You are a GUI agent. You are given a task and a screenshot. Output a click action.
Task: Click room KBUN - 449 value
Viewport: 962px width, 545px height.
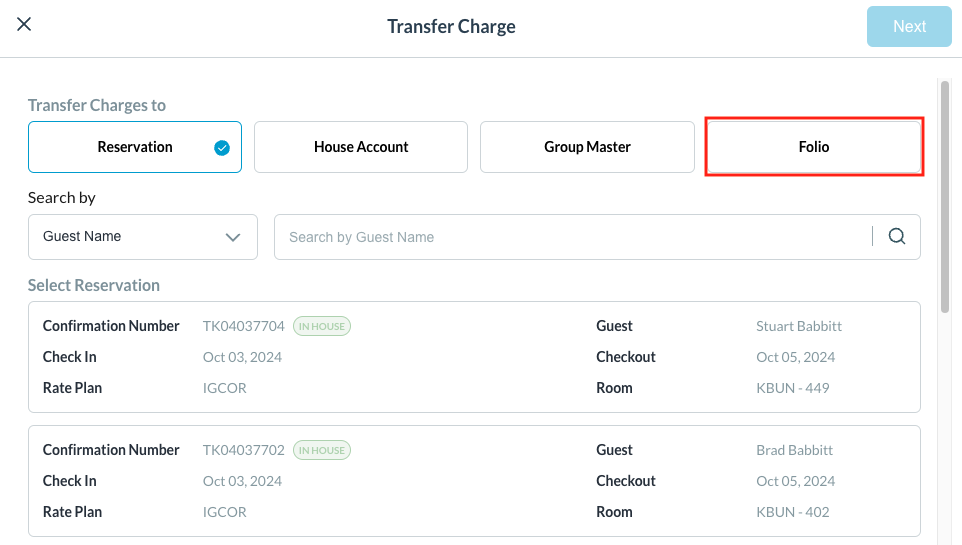pyautogui.click(x=792, y=388)
